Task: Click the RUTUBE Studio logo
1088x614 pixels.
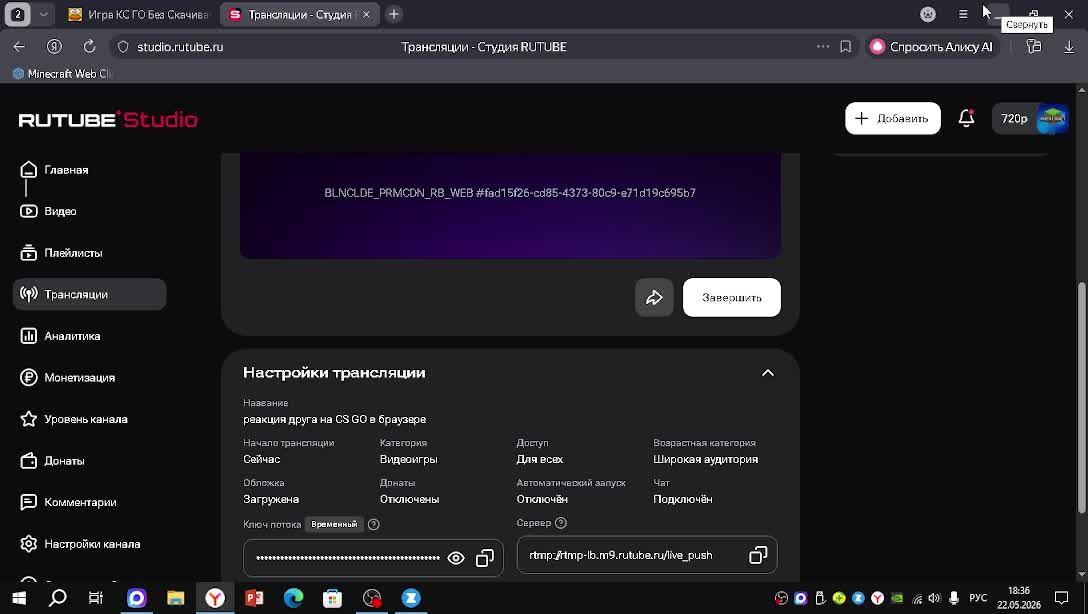Action: pos(108,119)
